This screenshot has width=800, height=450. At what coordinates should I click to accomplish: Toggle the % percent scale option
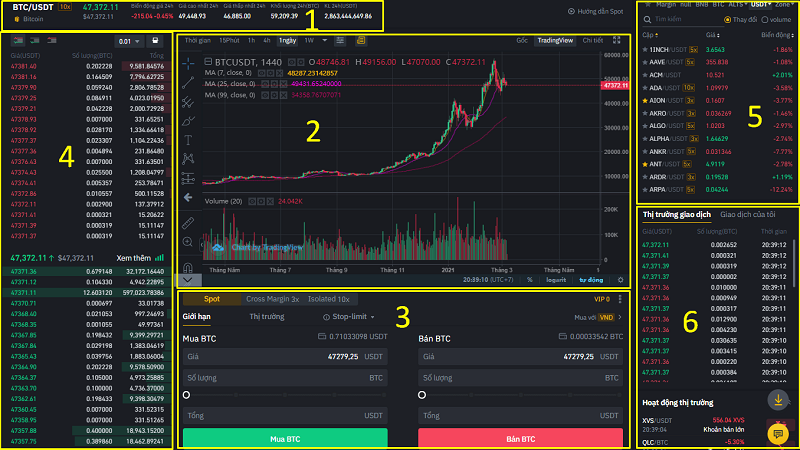click(530, 280)
